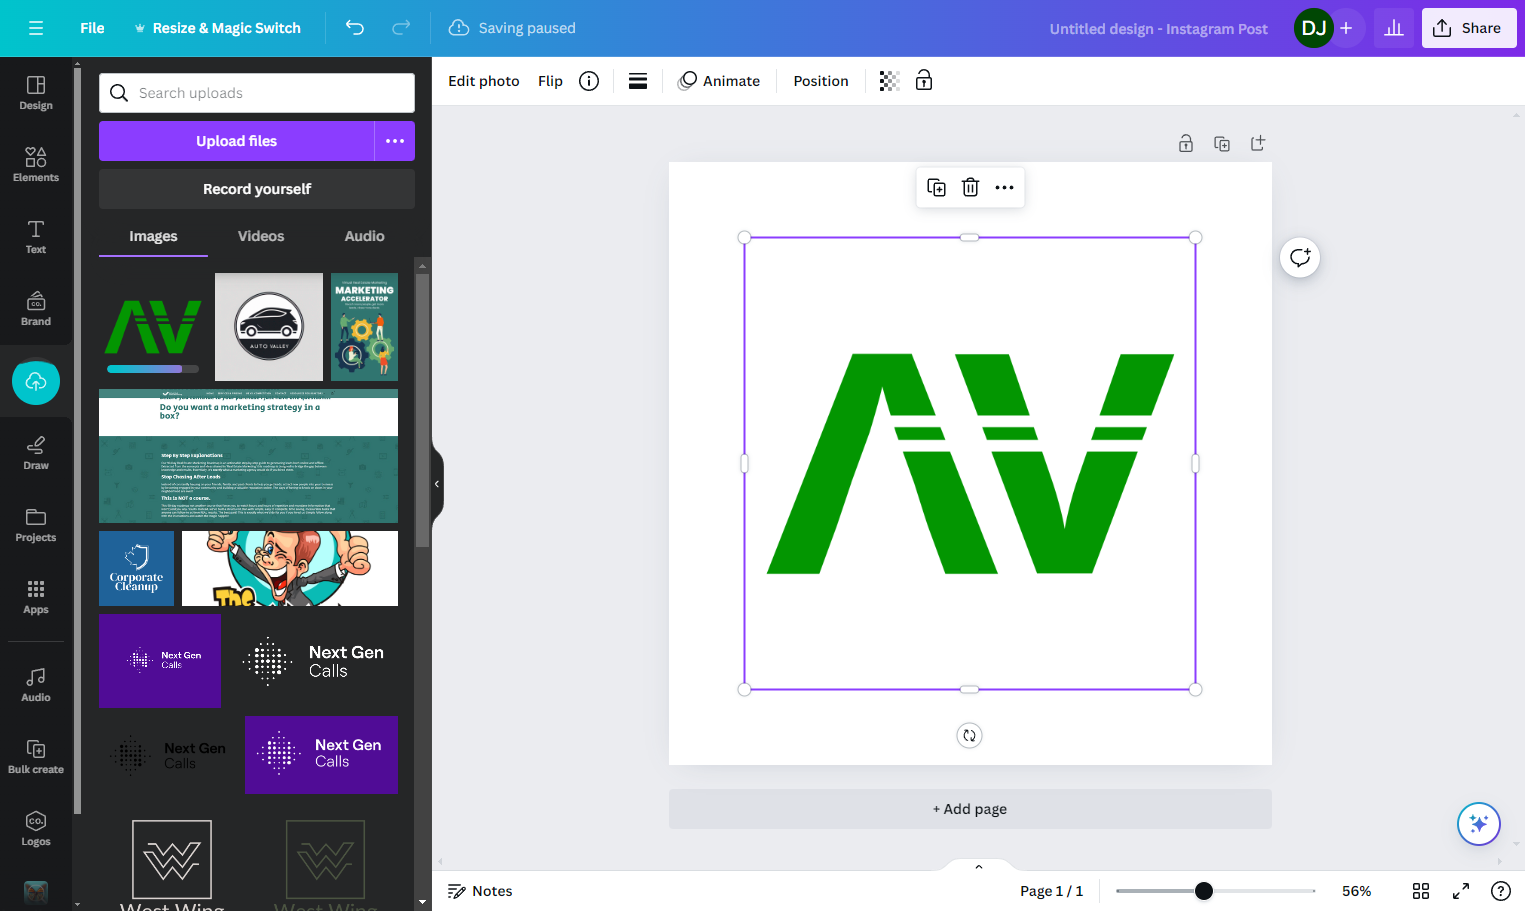Open the border style lines icon
Image resolution: width=1525 pixels, height=911 pixels.
(x=638, y=81)
